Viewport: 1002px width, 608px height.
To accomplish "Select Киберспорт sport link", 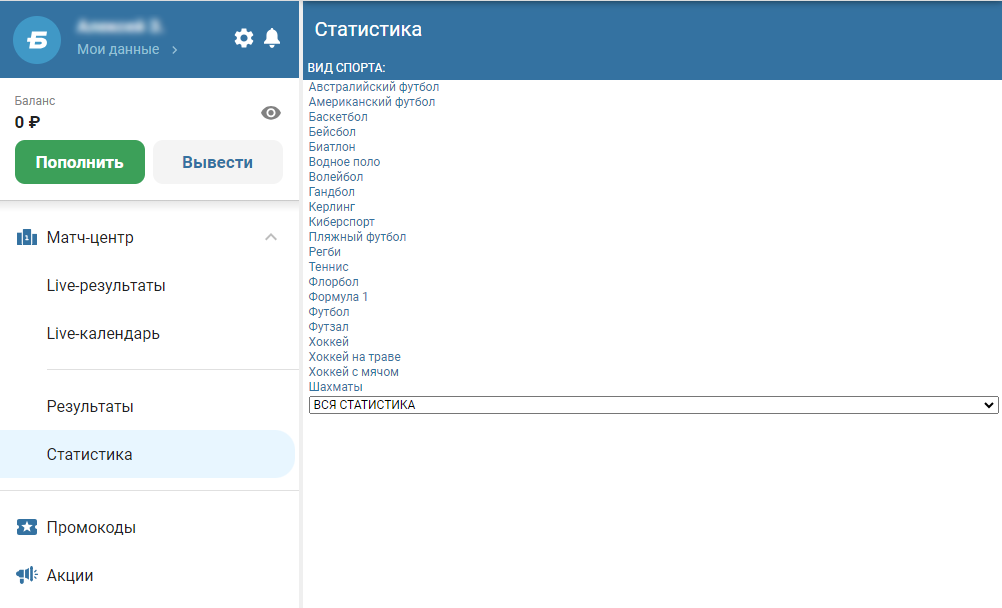I will 342,222.
